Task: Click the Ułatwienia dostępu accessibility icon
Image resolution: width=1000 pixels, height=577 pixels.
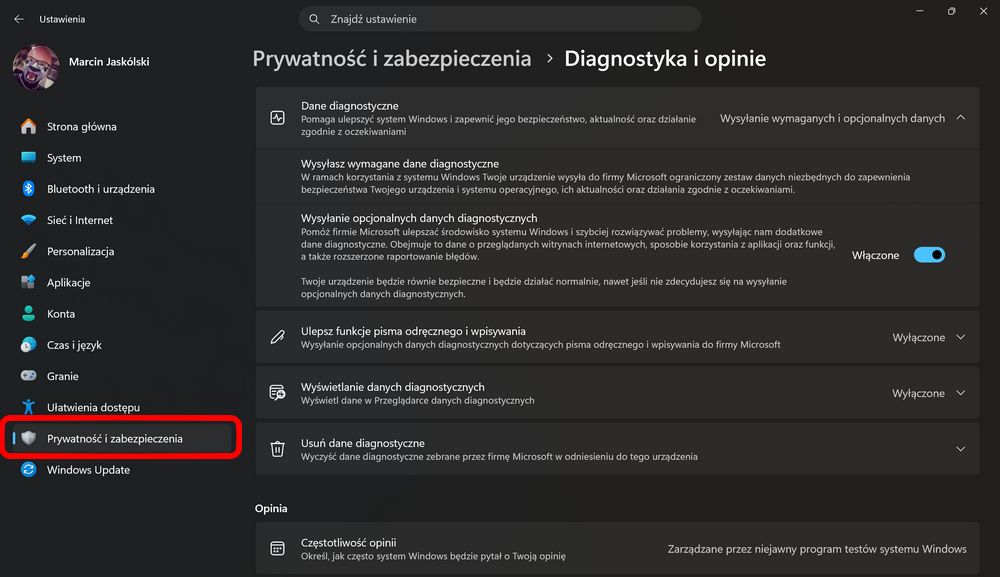Action: tap(28, 407)
